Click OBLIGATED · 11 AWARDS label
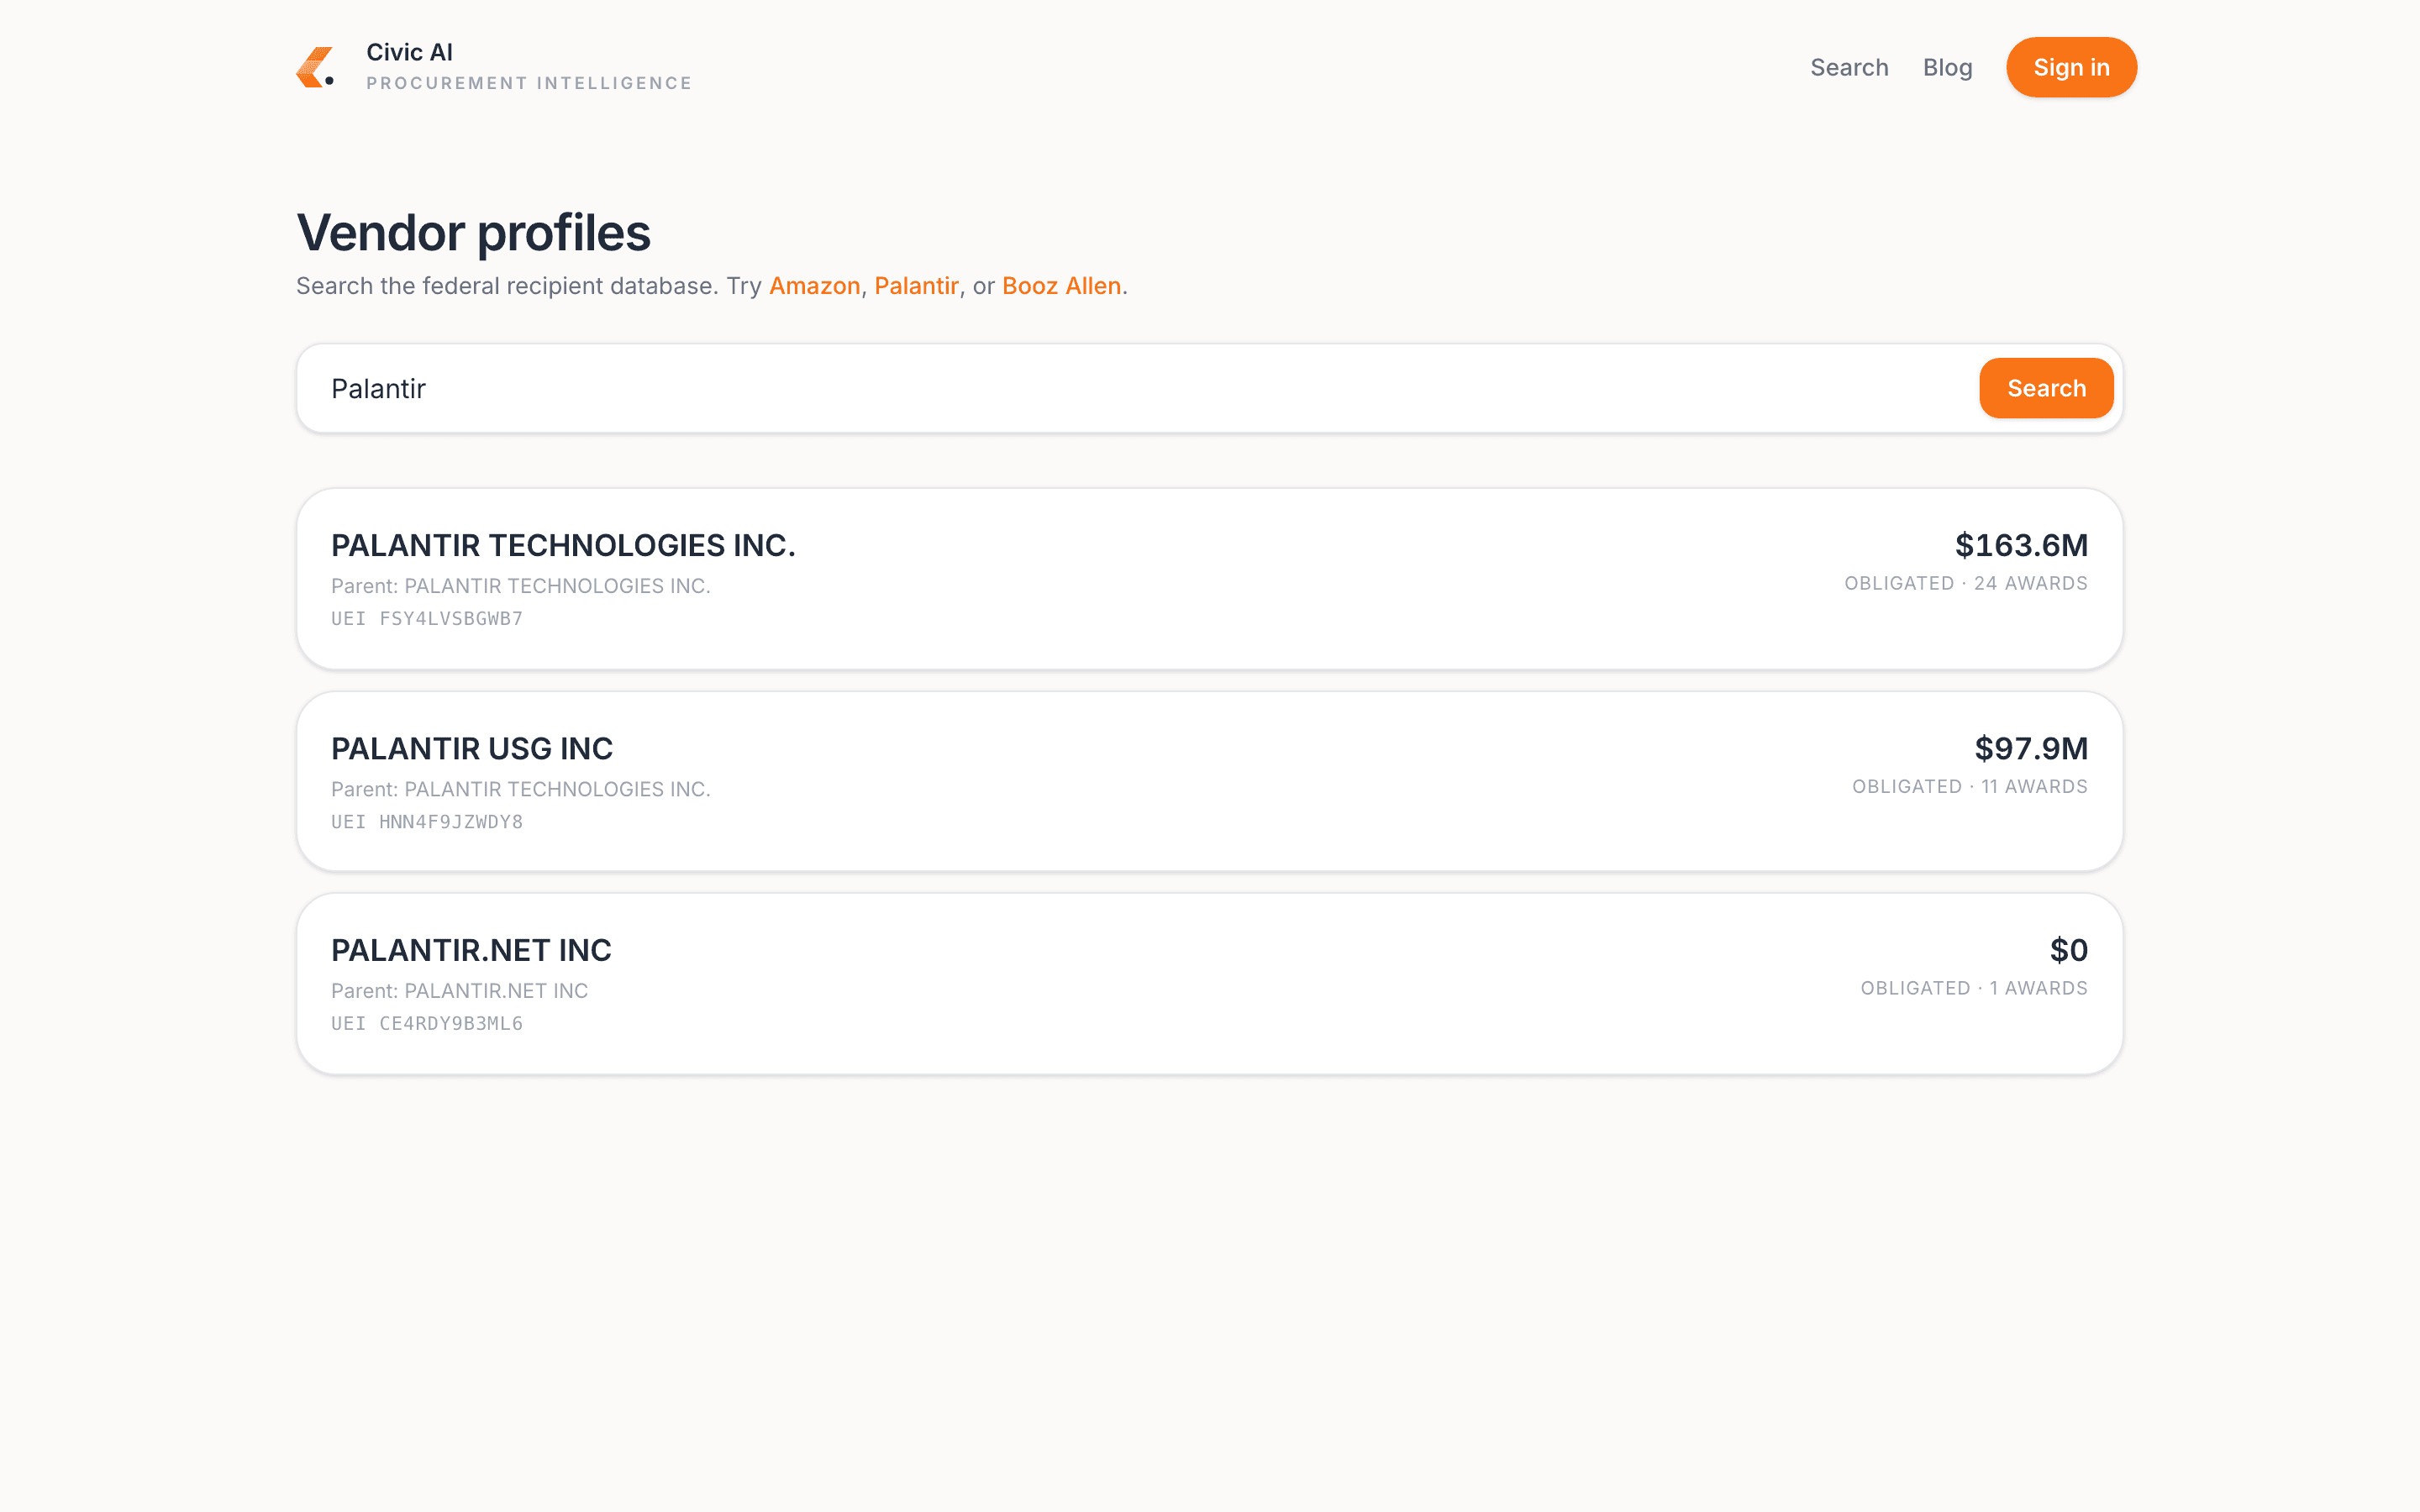Image resolution: width=2420 pixels, height=1512 pixels. [1970, 786]
